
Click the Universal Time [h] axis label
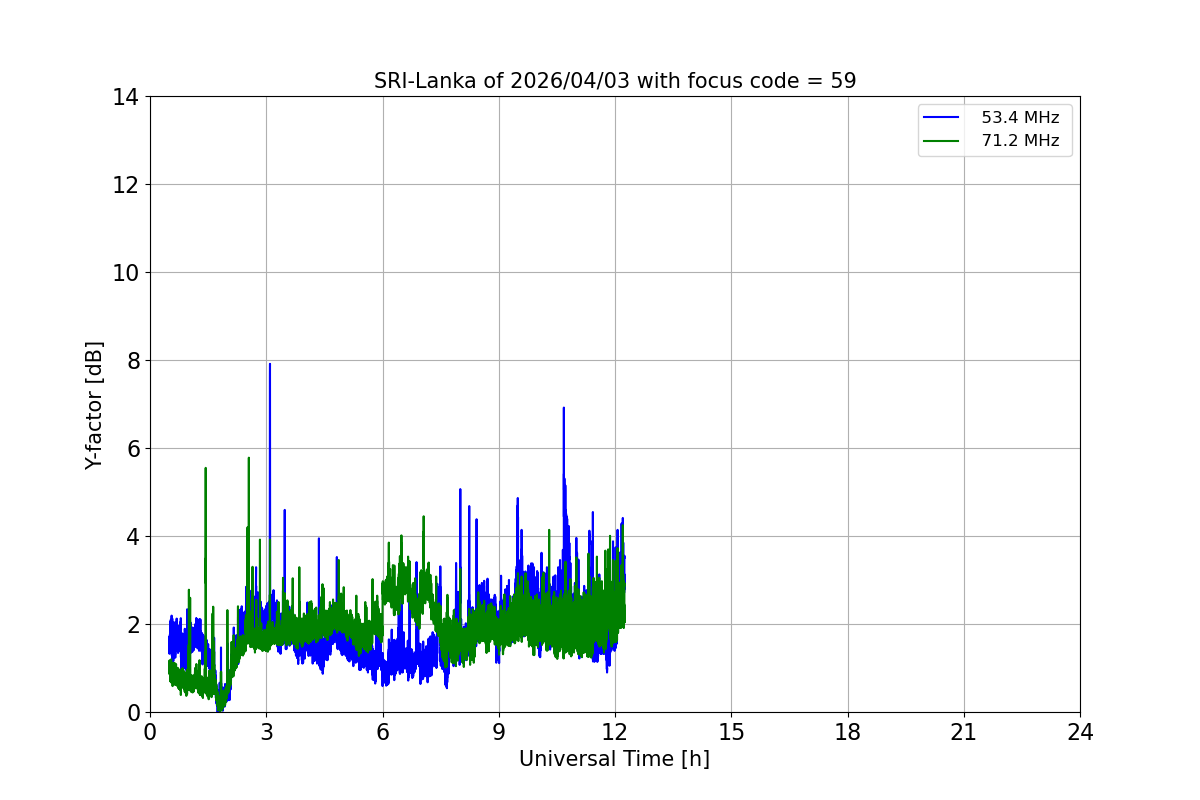click(x=614, y=759)
